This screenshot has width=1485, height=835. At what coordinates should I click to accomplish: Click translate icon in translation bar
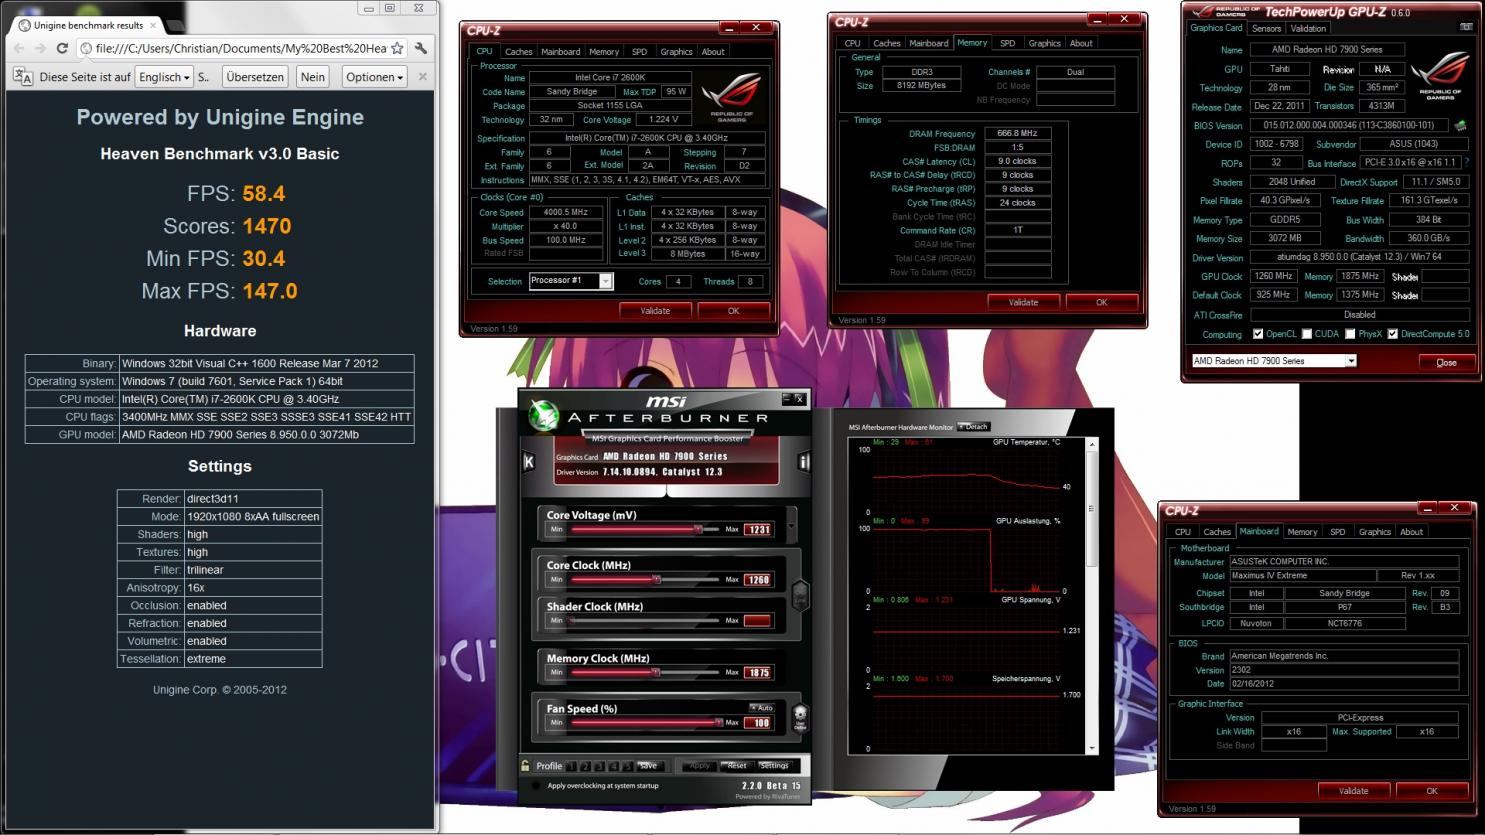point(22,77)
